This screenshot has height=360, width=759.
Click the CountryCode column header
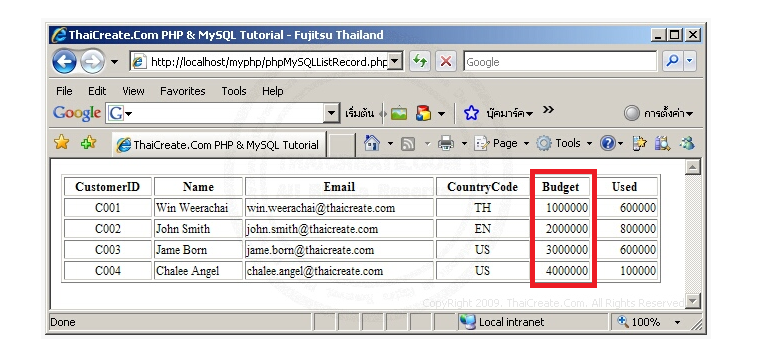[x=483, y=187]
